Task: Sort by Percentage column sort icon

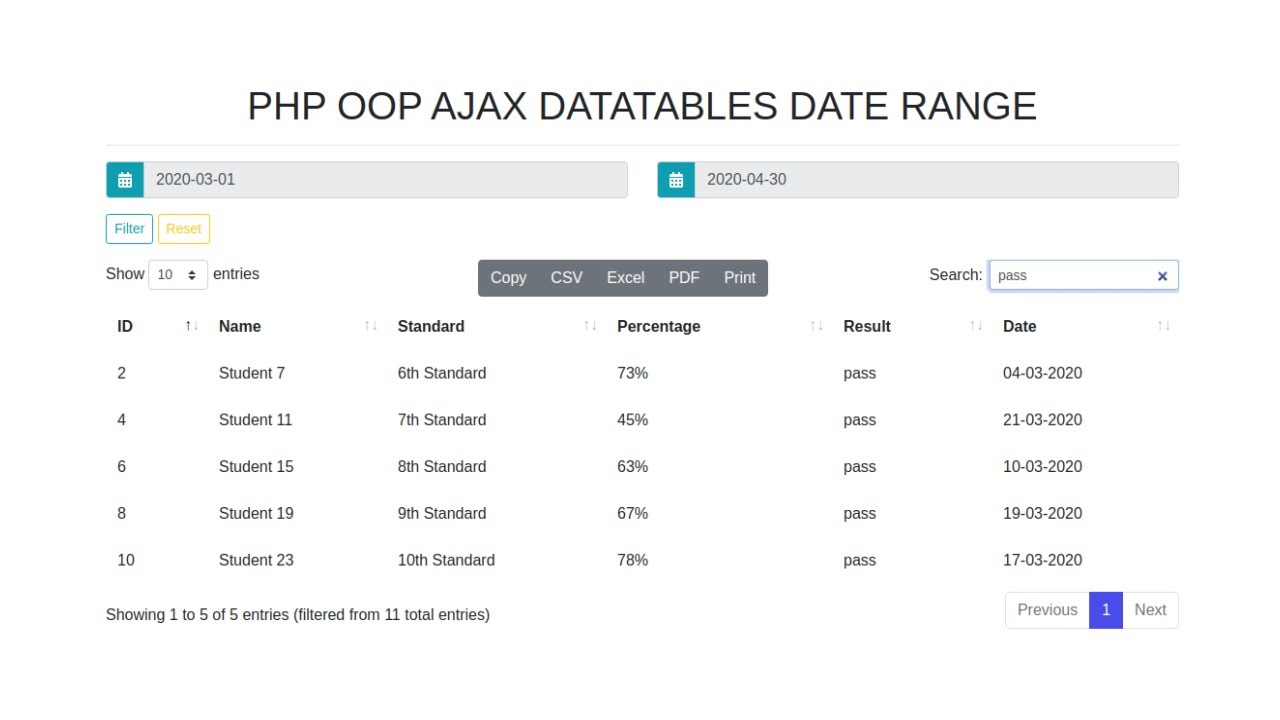Action: (x=816, y=326)
